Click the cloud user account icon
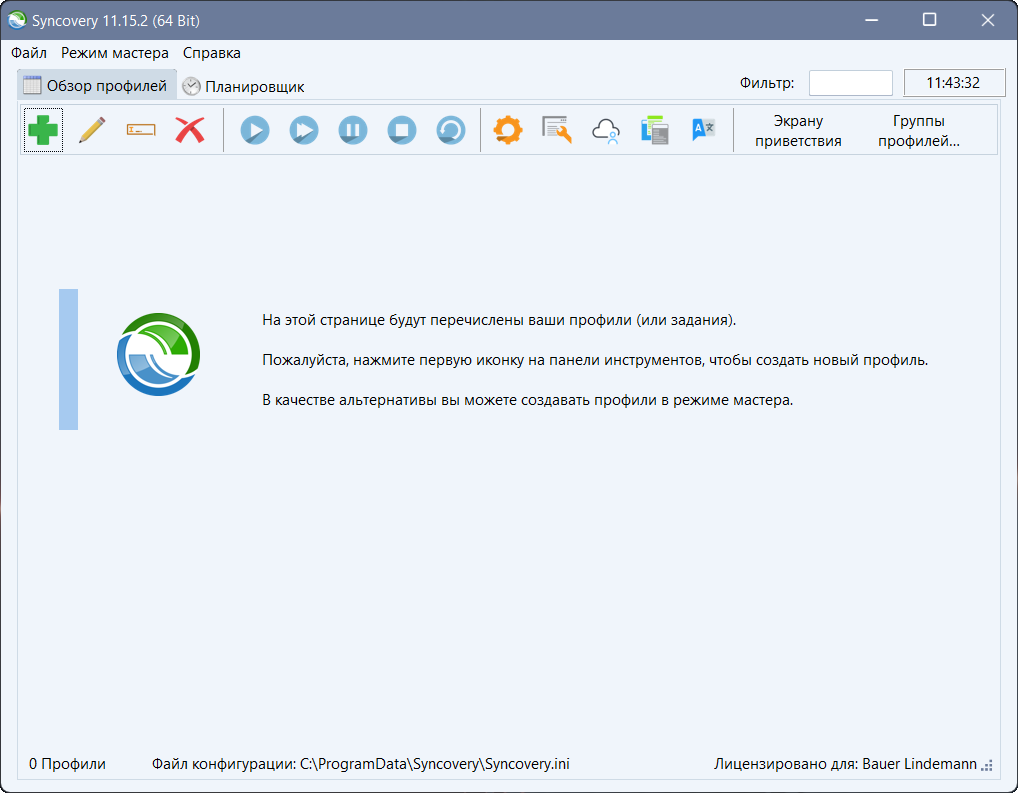The width and height of the screenshot is (1018, 793). [606, 130]
